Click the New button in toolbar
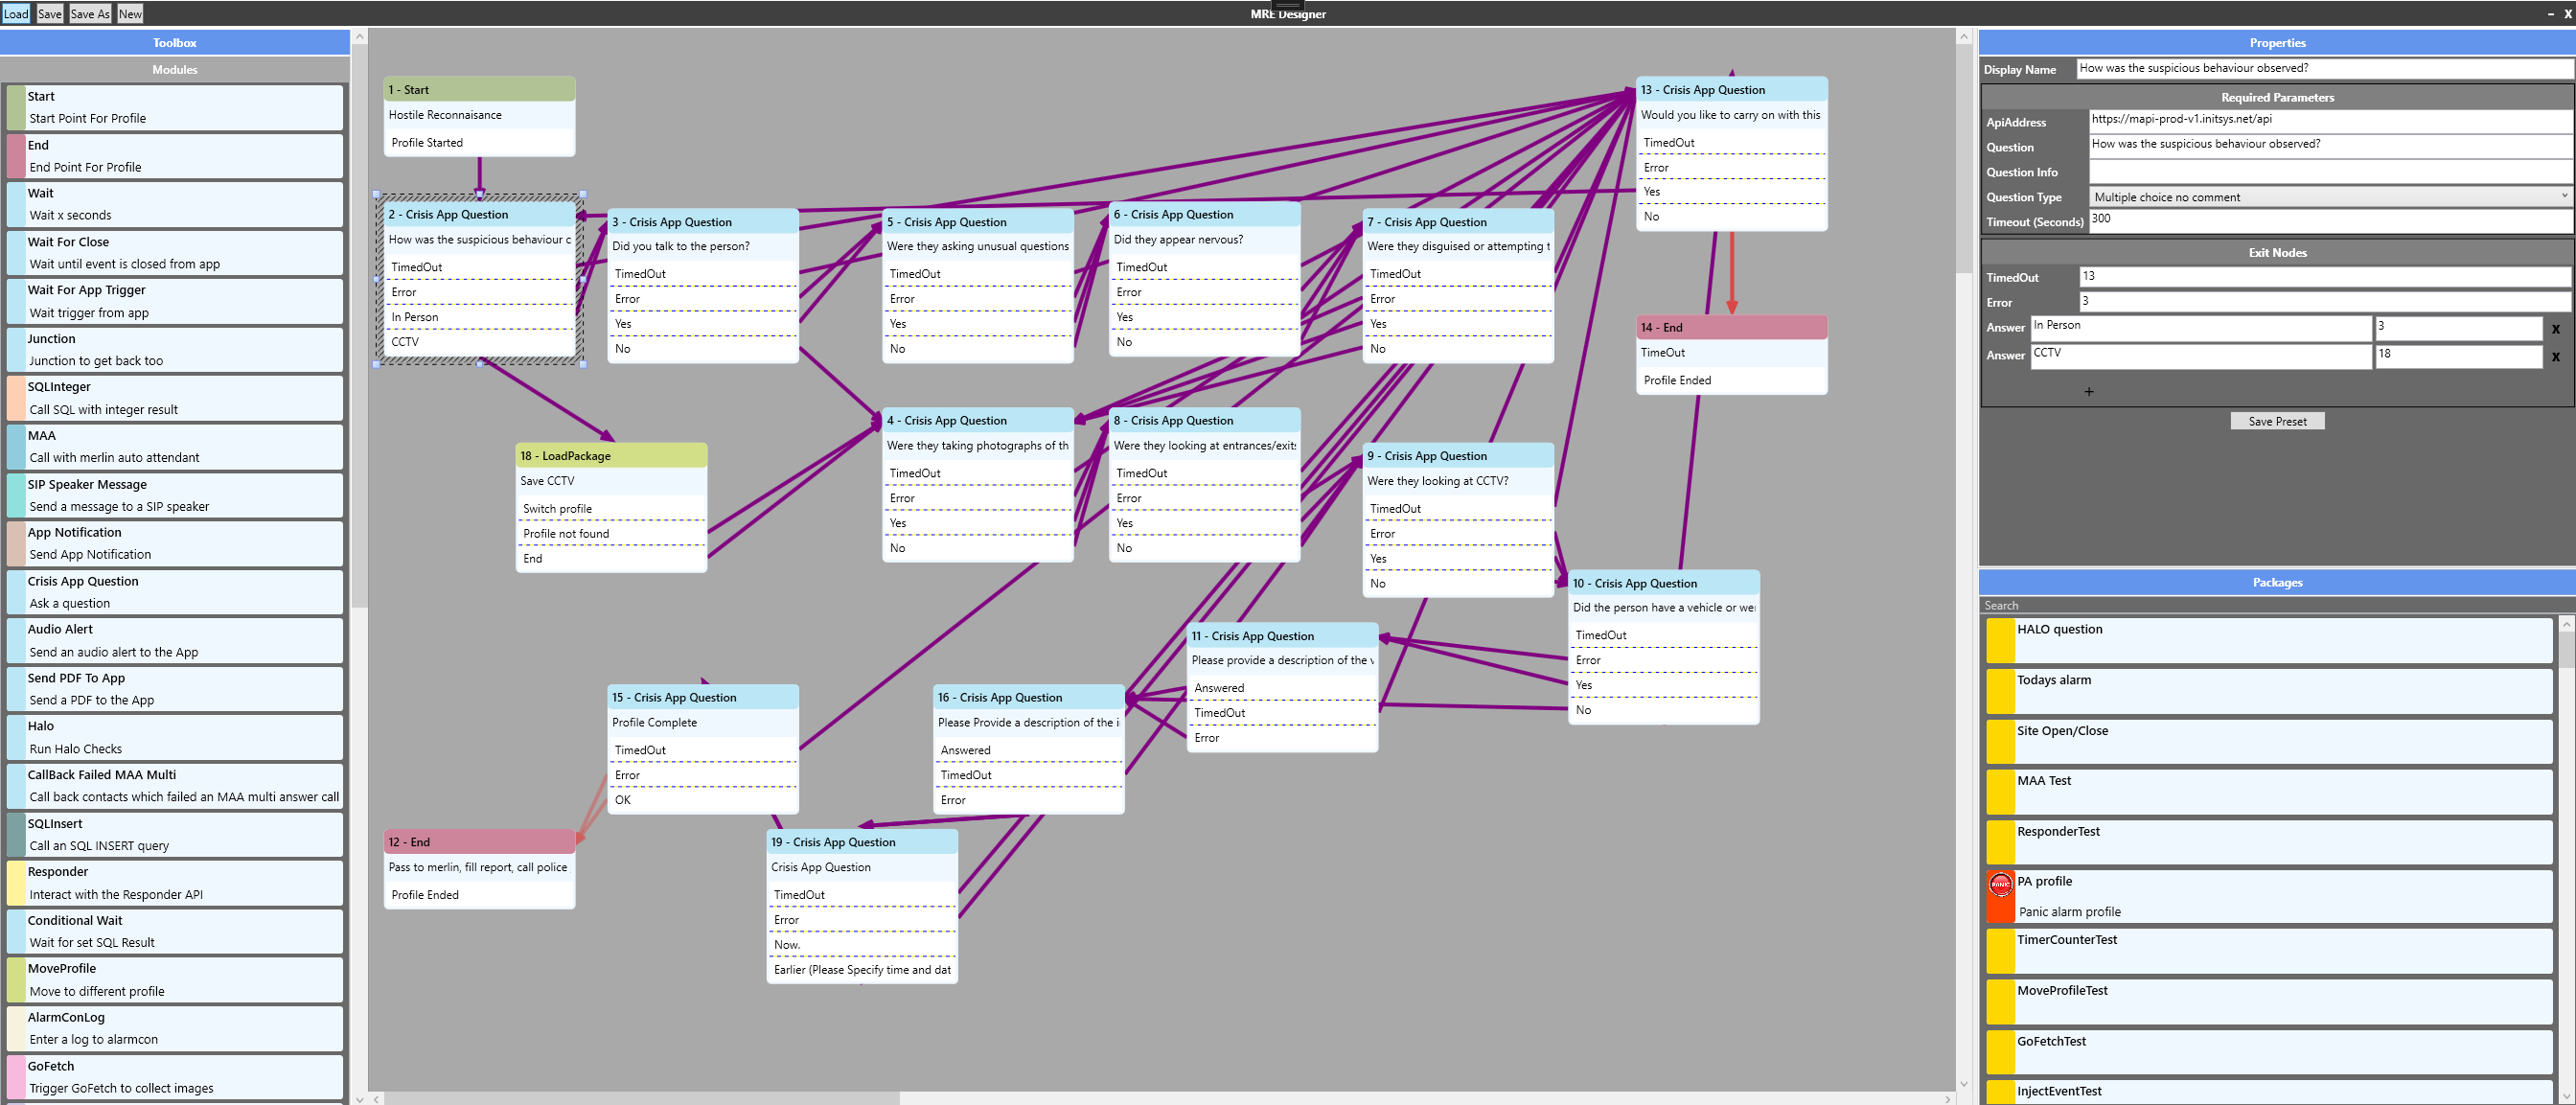Image resolution: width=2576 pixels, height=1105 pixels. [126, 13]
